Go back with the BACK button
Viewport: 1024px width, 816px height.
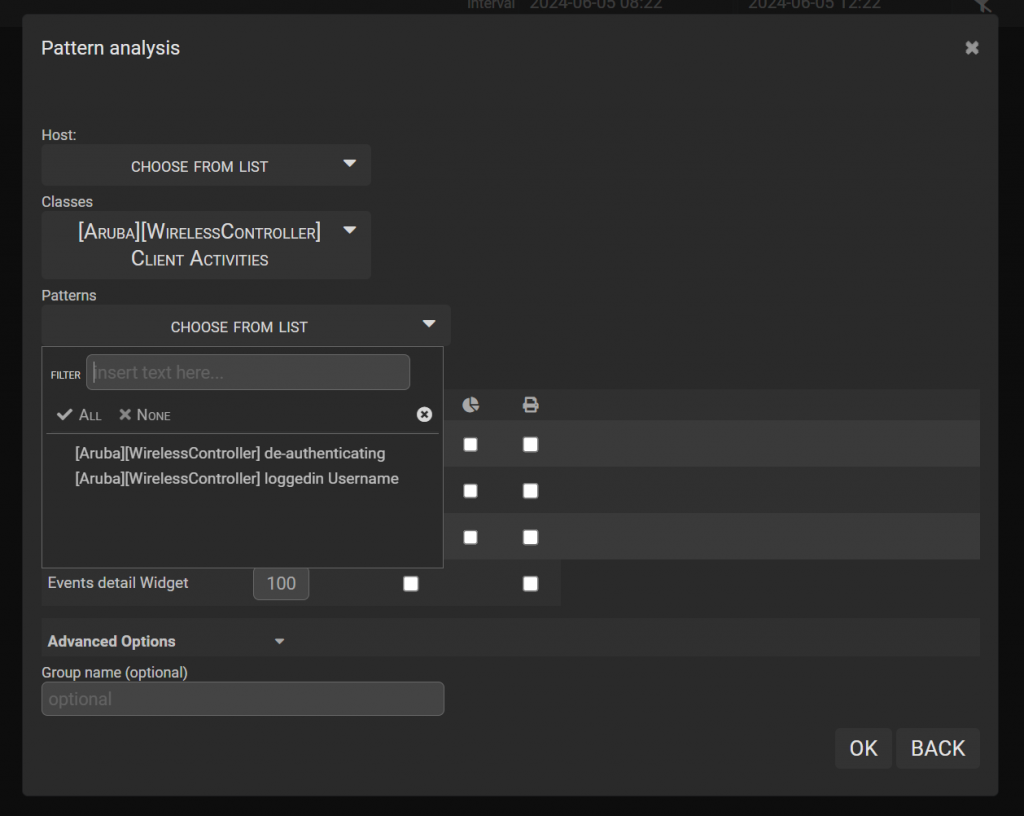(938, 748)
